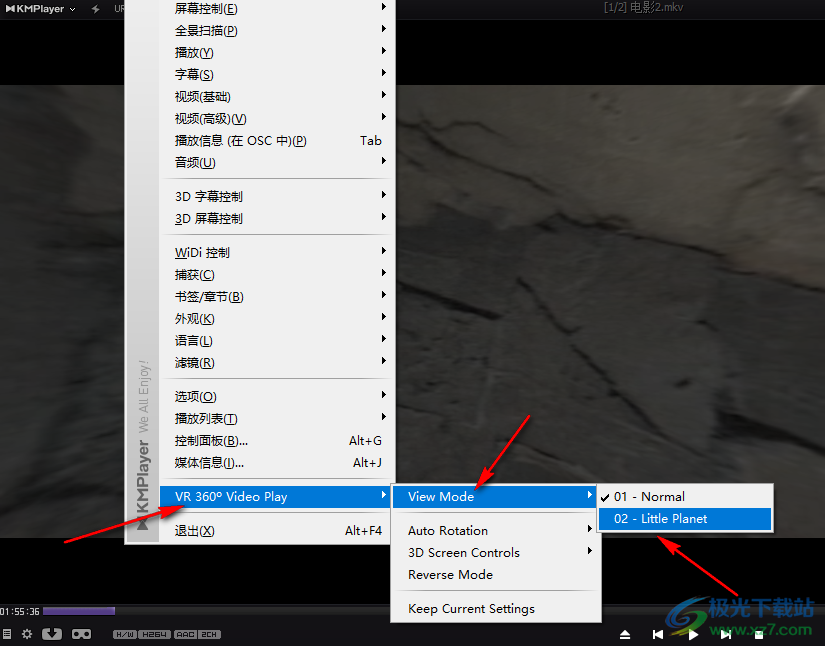Expand the 书签/章节(B) submenu
The width and height of the screenshot is (825, 646).
[x=277, y=296]
